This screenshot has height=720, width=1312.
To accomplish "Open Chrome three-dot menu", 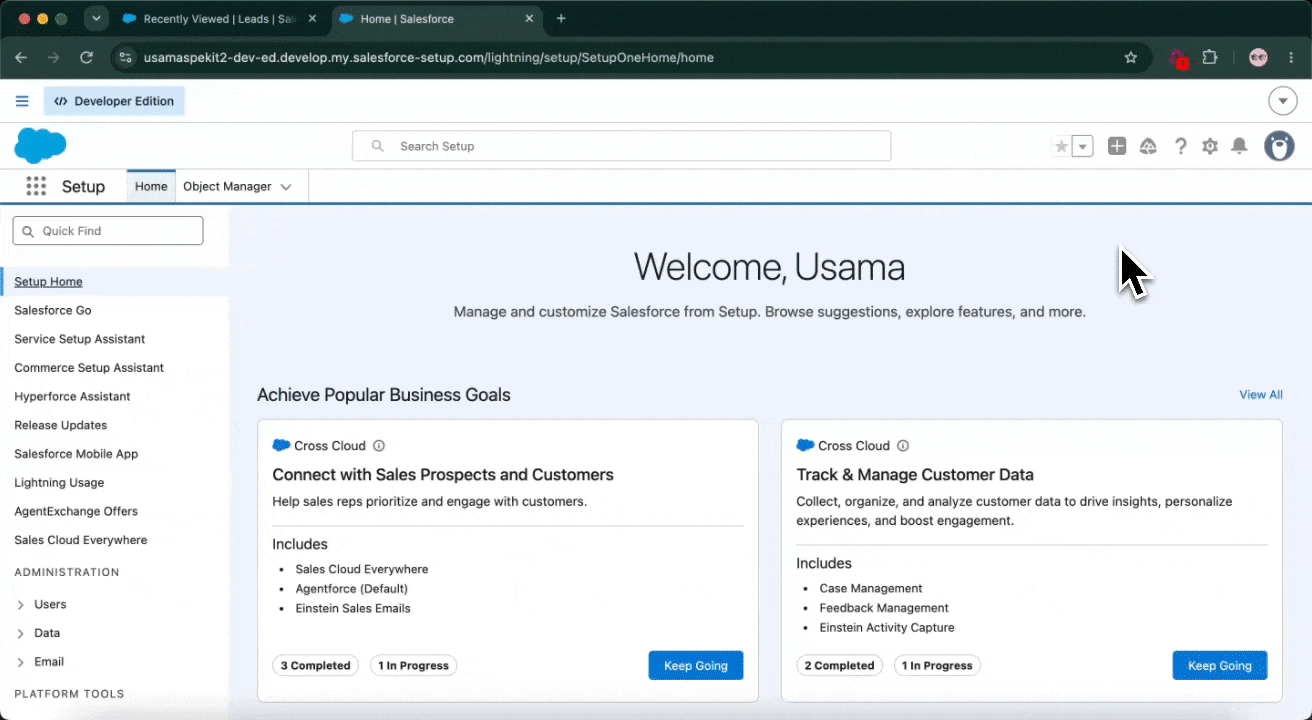I will tap(1292, 58).
